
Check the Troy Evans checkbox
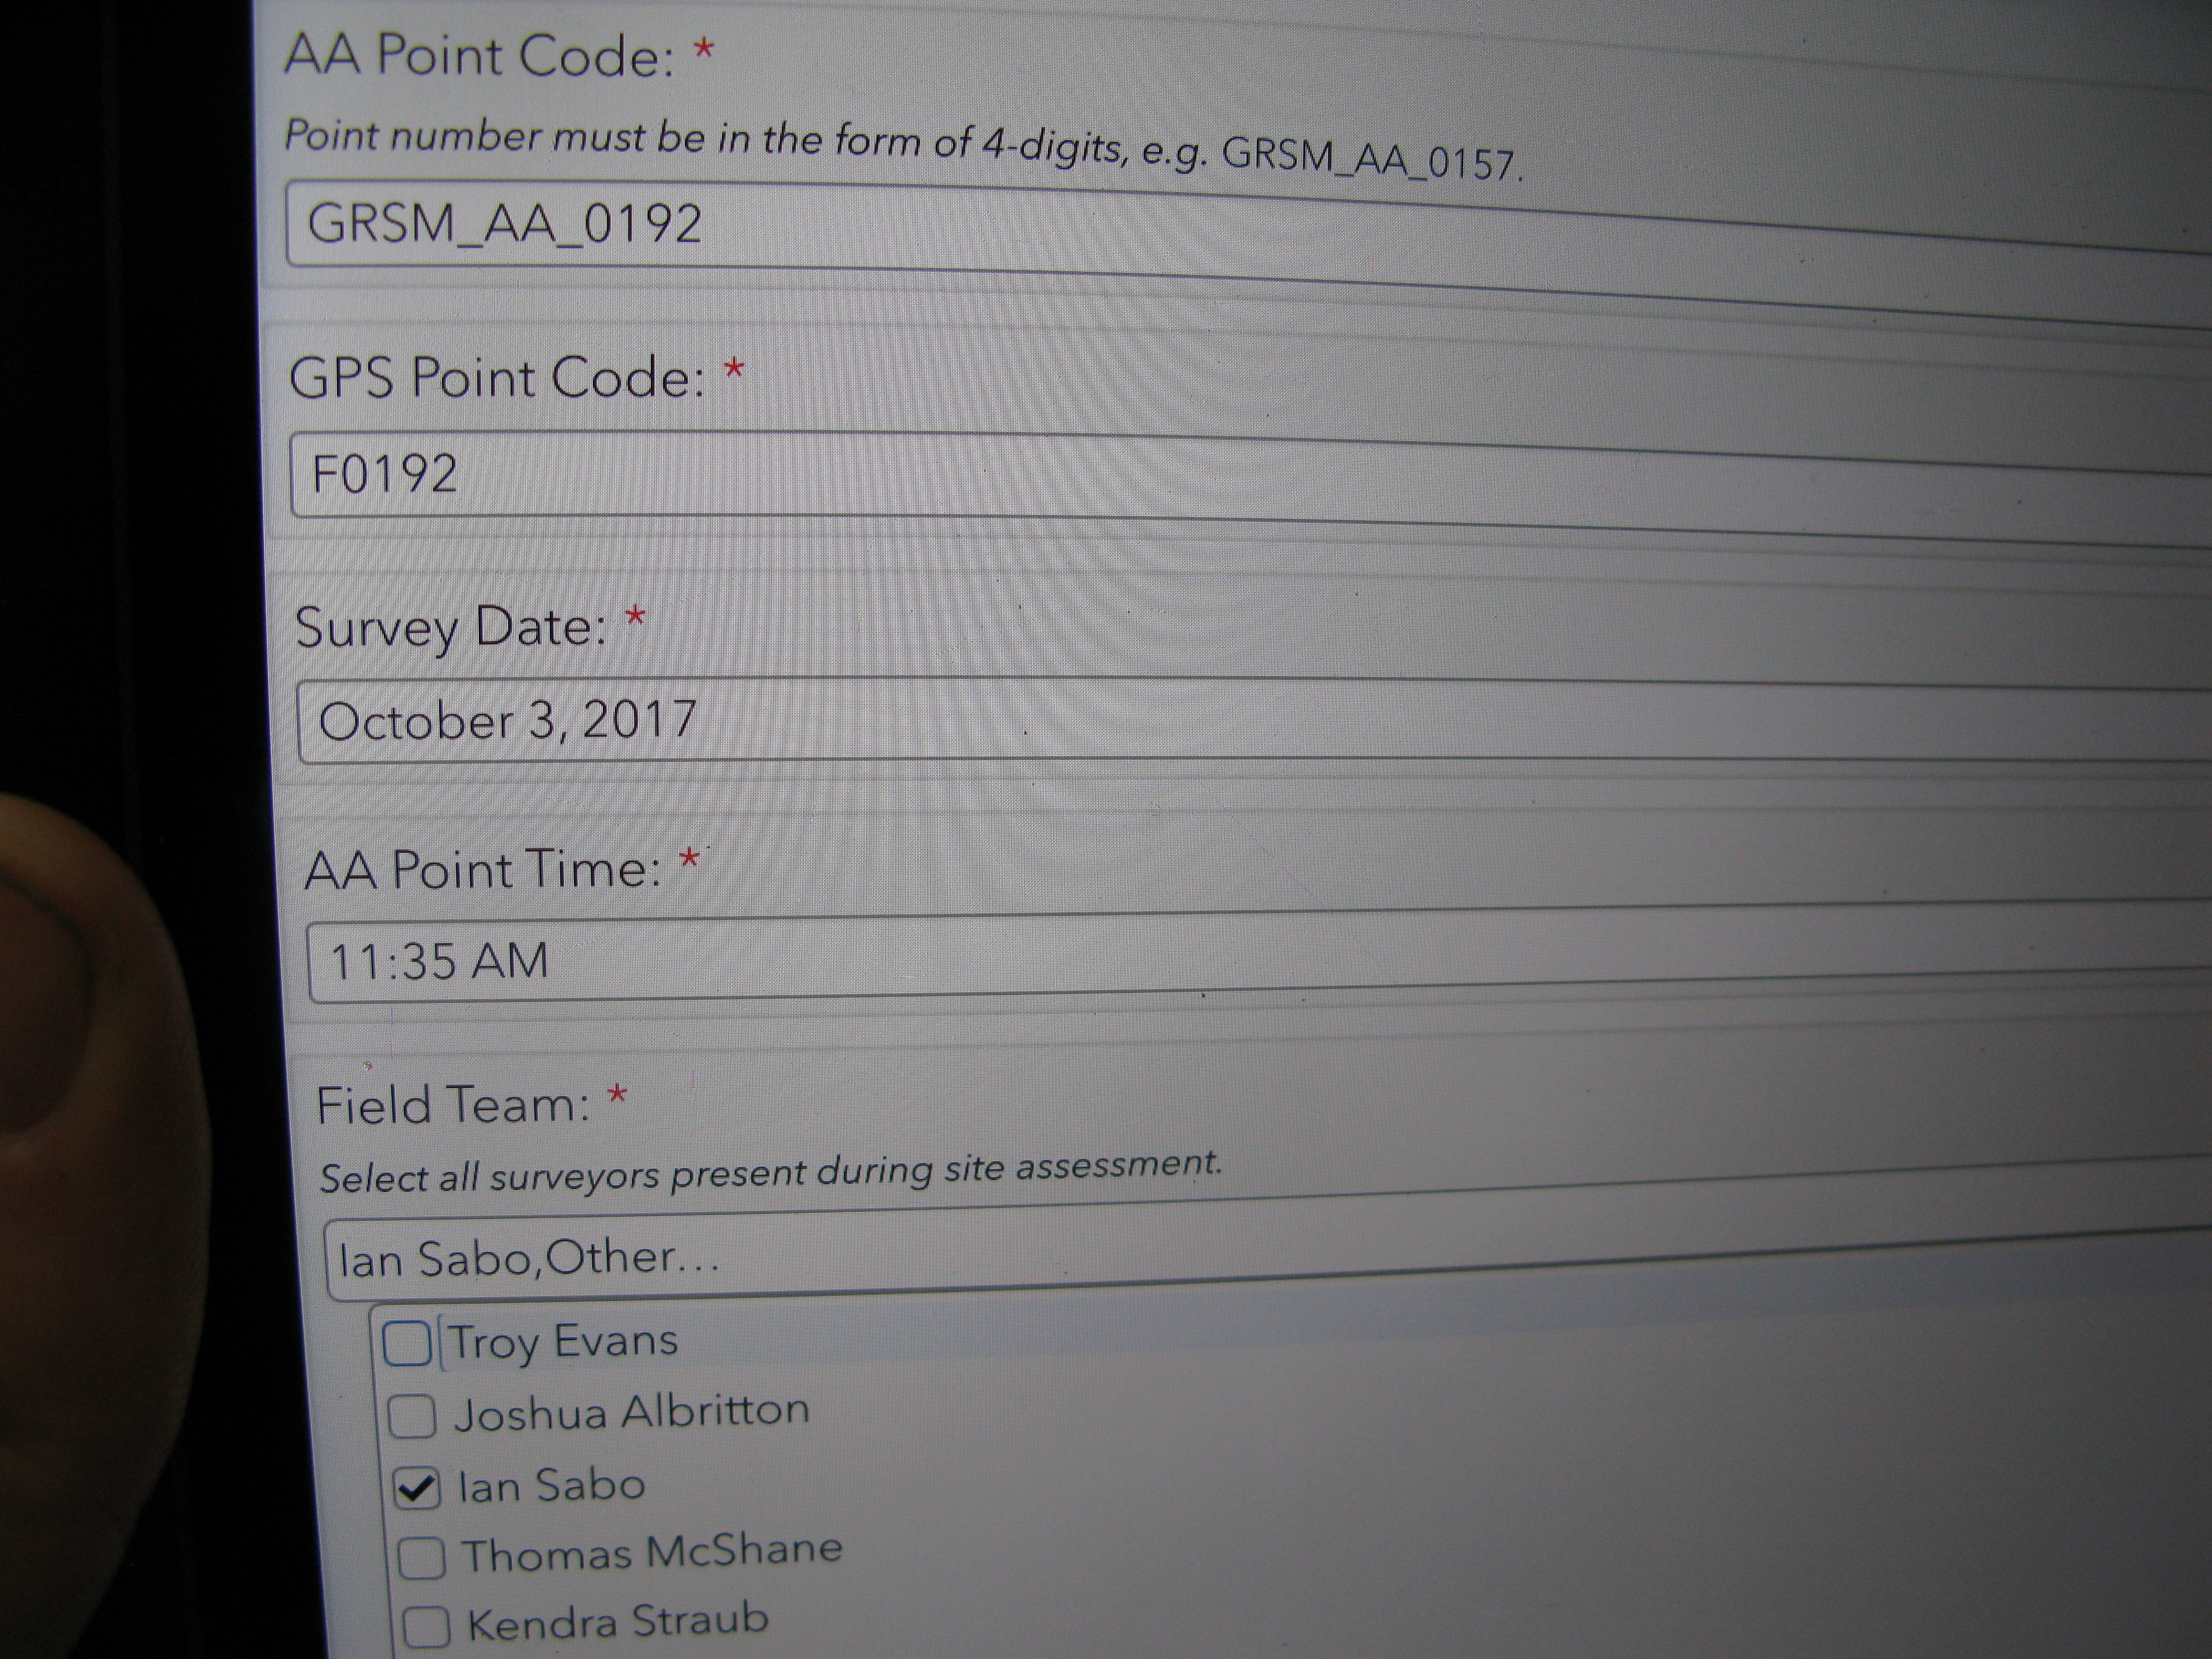click(407, 1343)
